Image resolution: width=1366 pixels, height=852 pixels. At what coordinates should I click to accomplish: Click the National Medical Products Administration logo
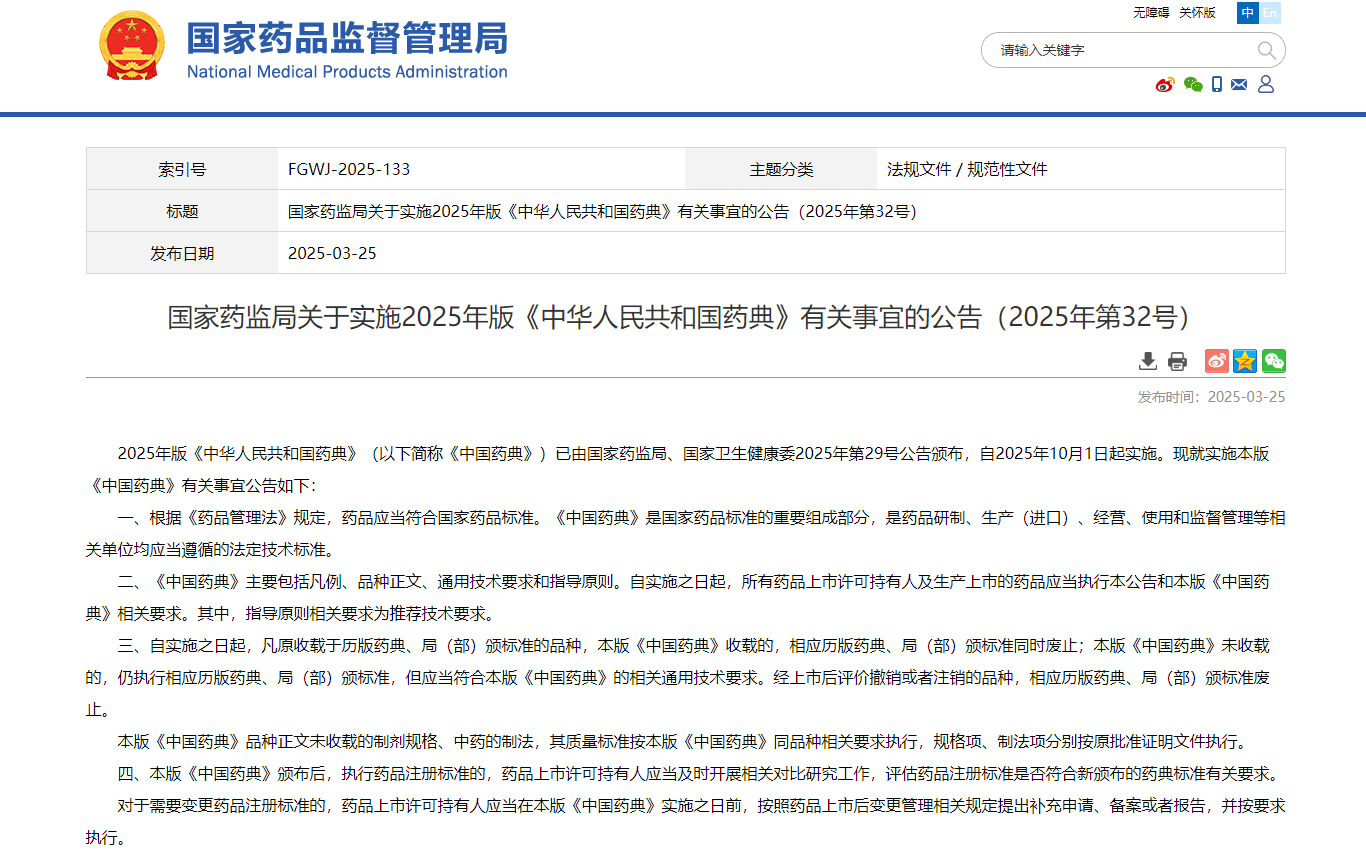347,50
